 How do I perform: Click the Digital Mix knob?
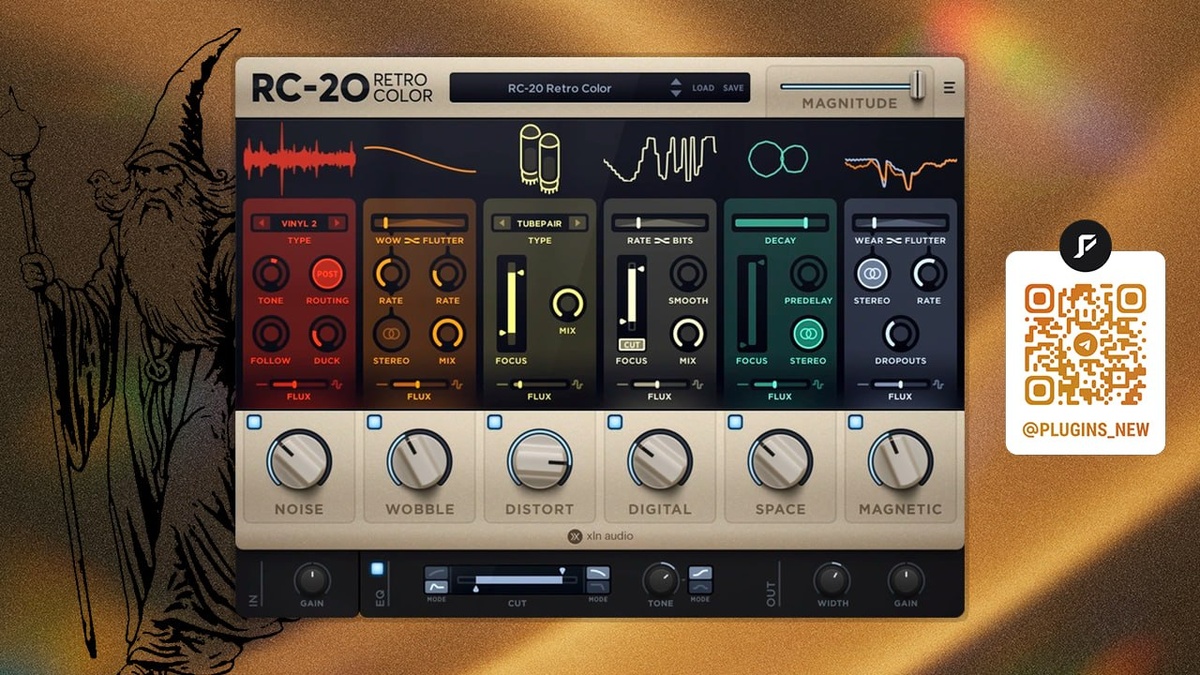(x=688, y=333)
